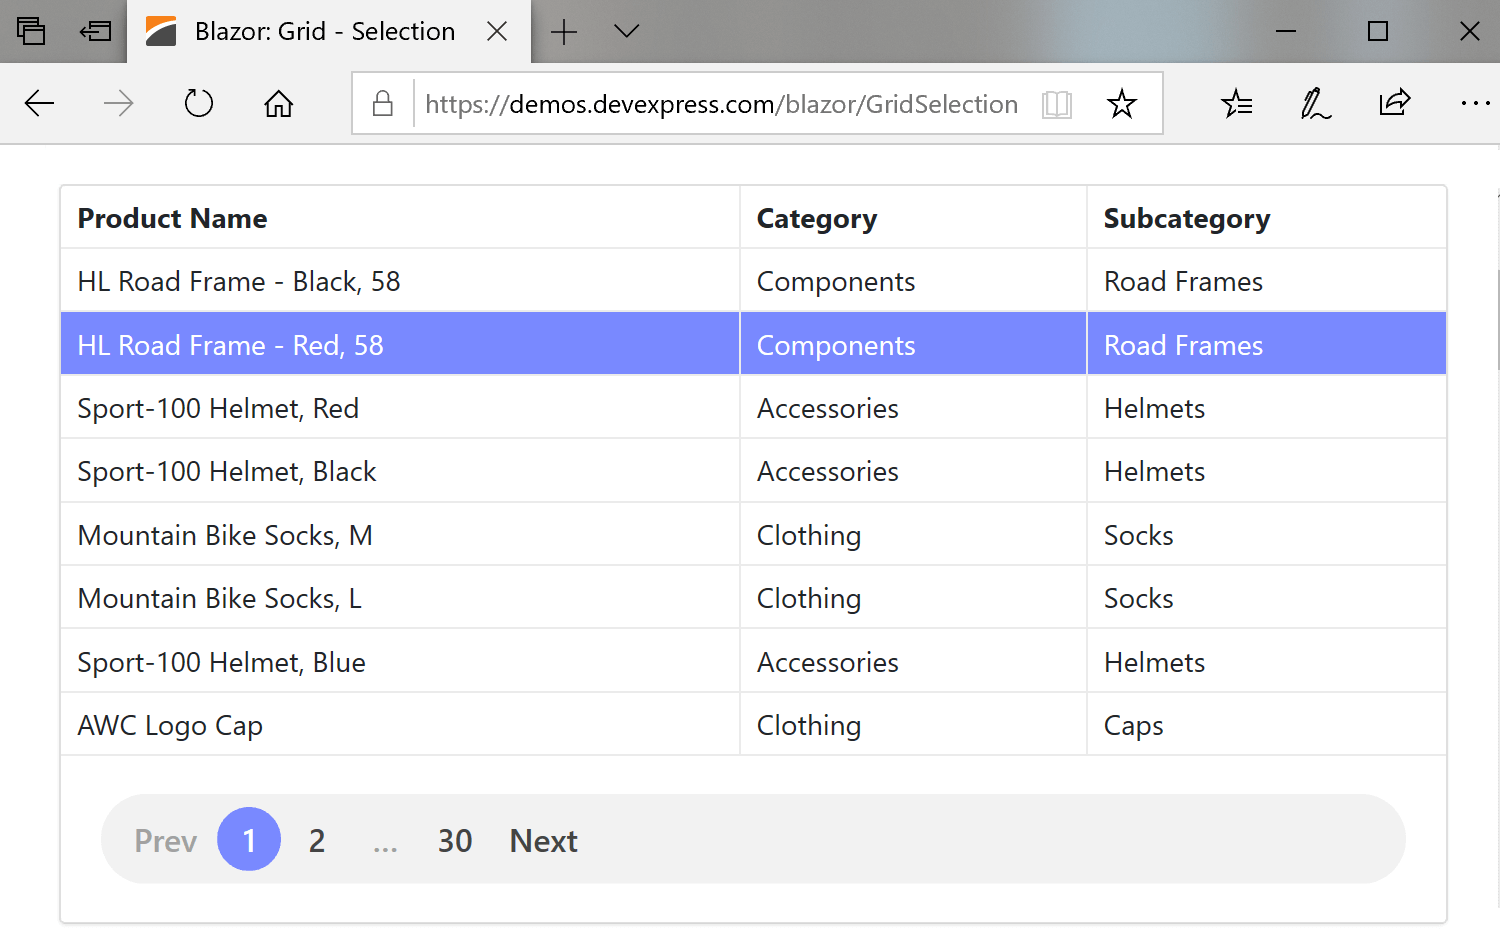Open the Favorites hub icon
The image size is (1500, 952).
1237,103
